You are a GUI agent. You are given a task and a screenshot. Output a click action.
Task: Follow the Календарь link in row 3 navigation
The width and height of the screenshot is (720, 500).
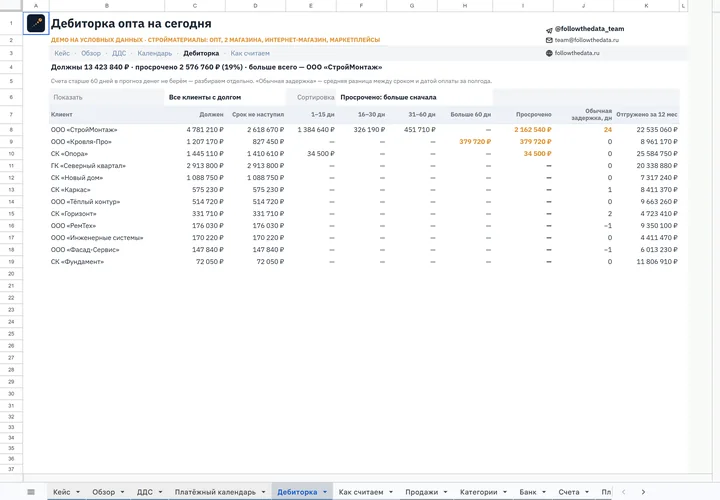tap(155, 53)
